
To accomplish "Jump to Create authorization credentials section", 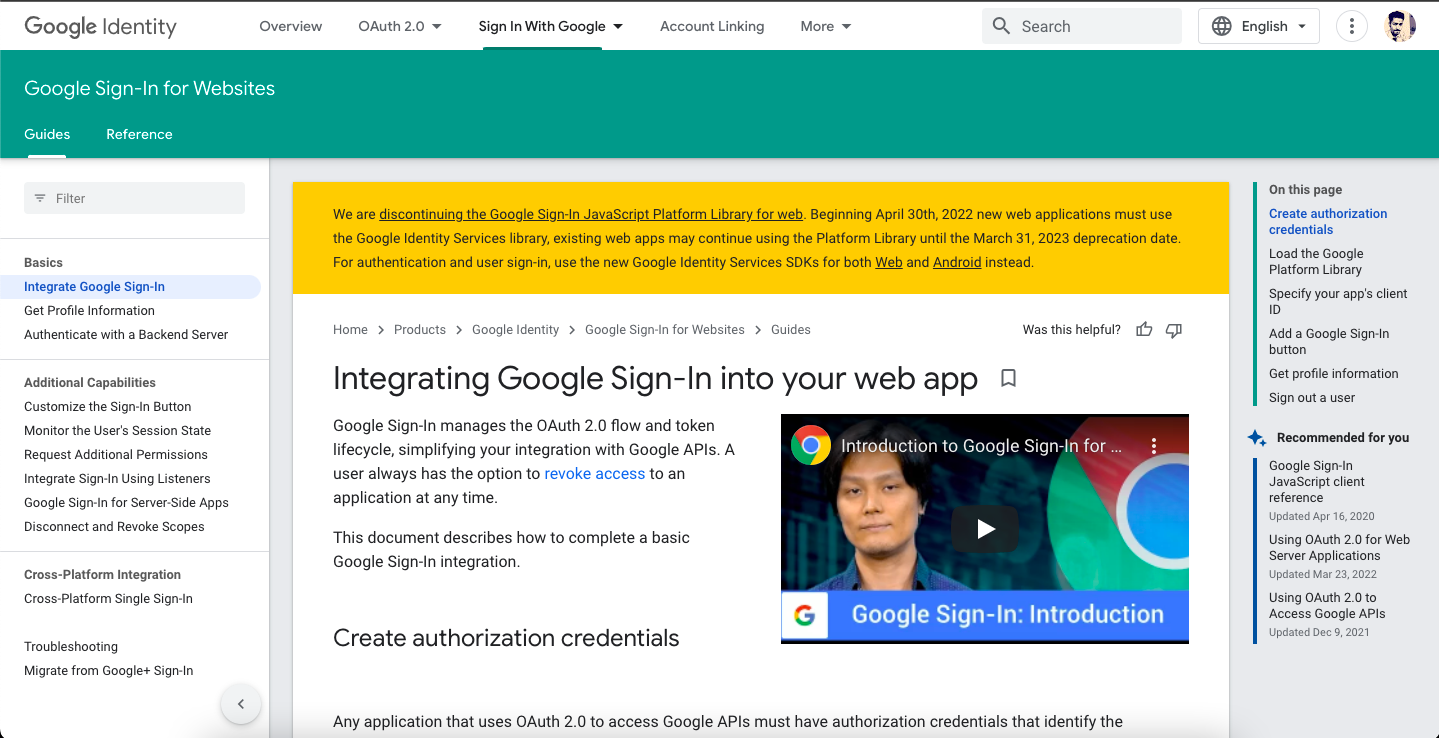I will [x=1328, y=222].
